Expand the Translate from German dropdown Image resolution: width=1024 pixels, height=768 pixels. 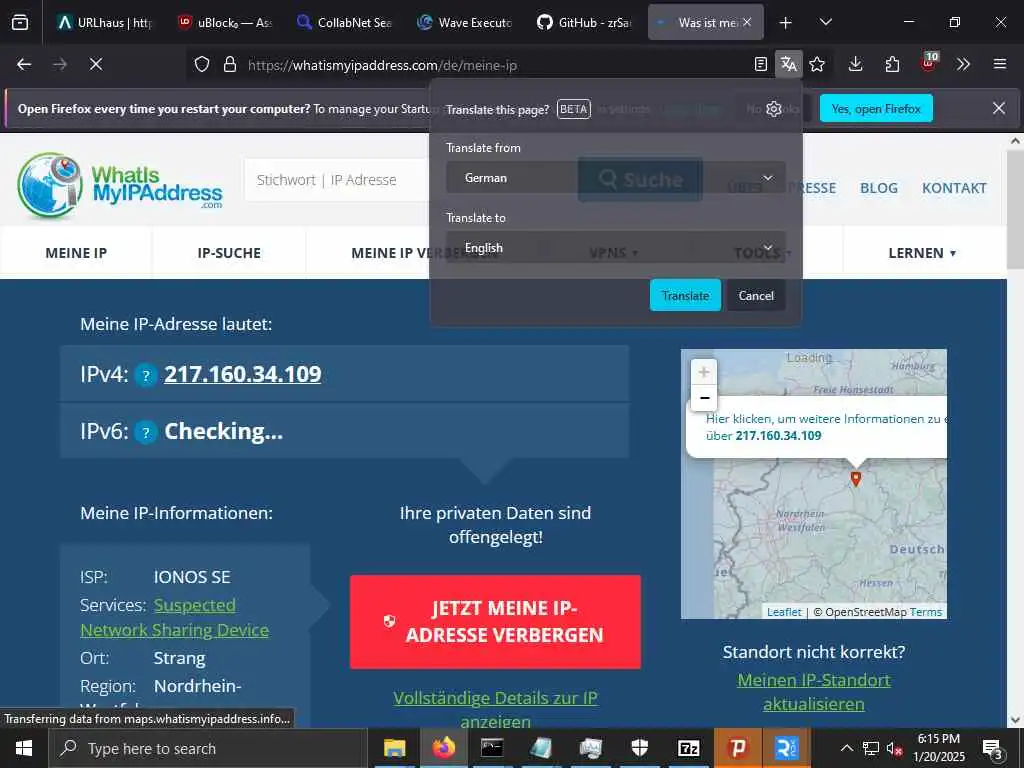click(616, 178)
